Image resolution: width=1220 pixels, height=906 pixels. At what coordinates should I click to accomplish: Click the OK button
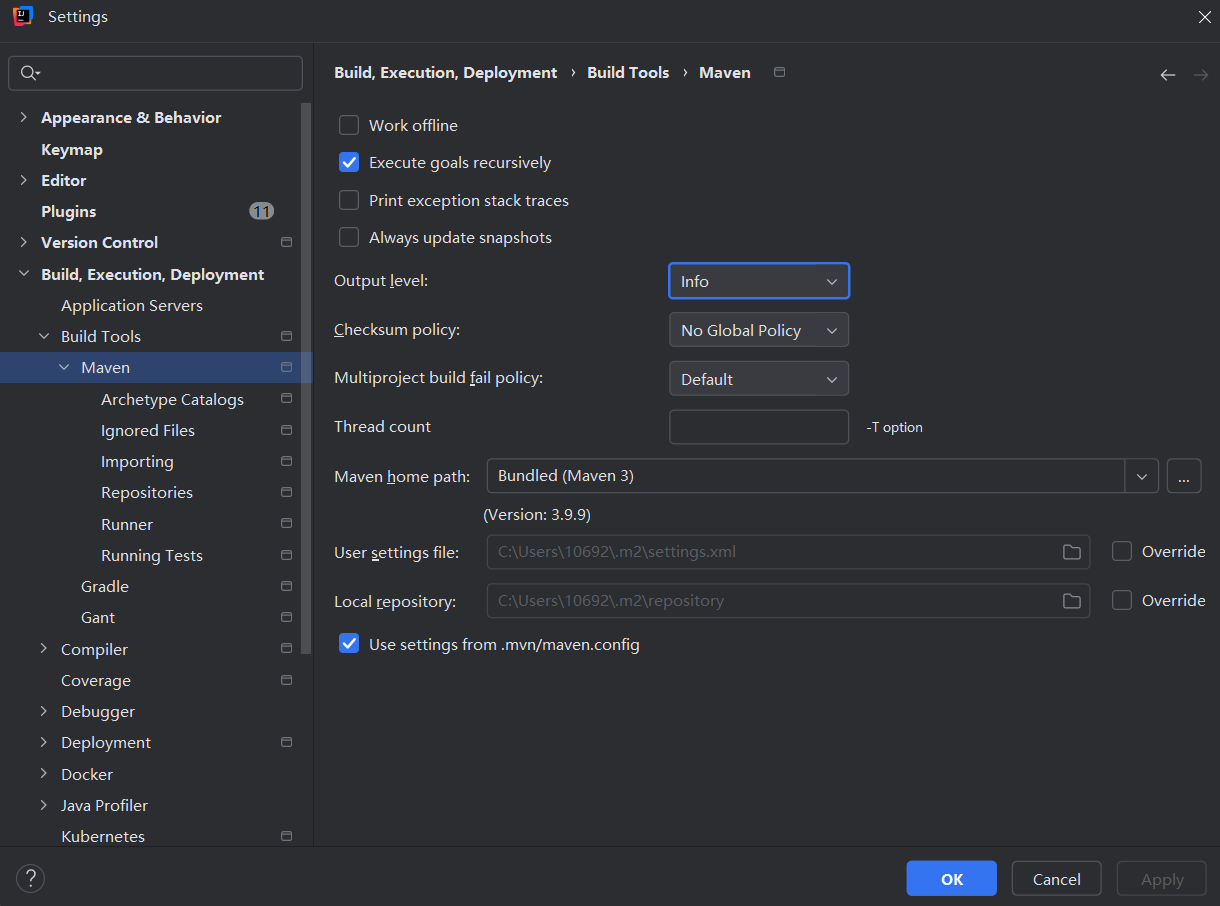click(952, 878)
